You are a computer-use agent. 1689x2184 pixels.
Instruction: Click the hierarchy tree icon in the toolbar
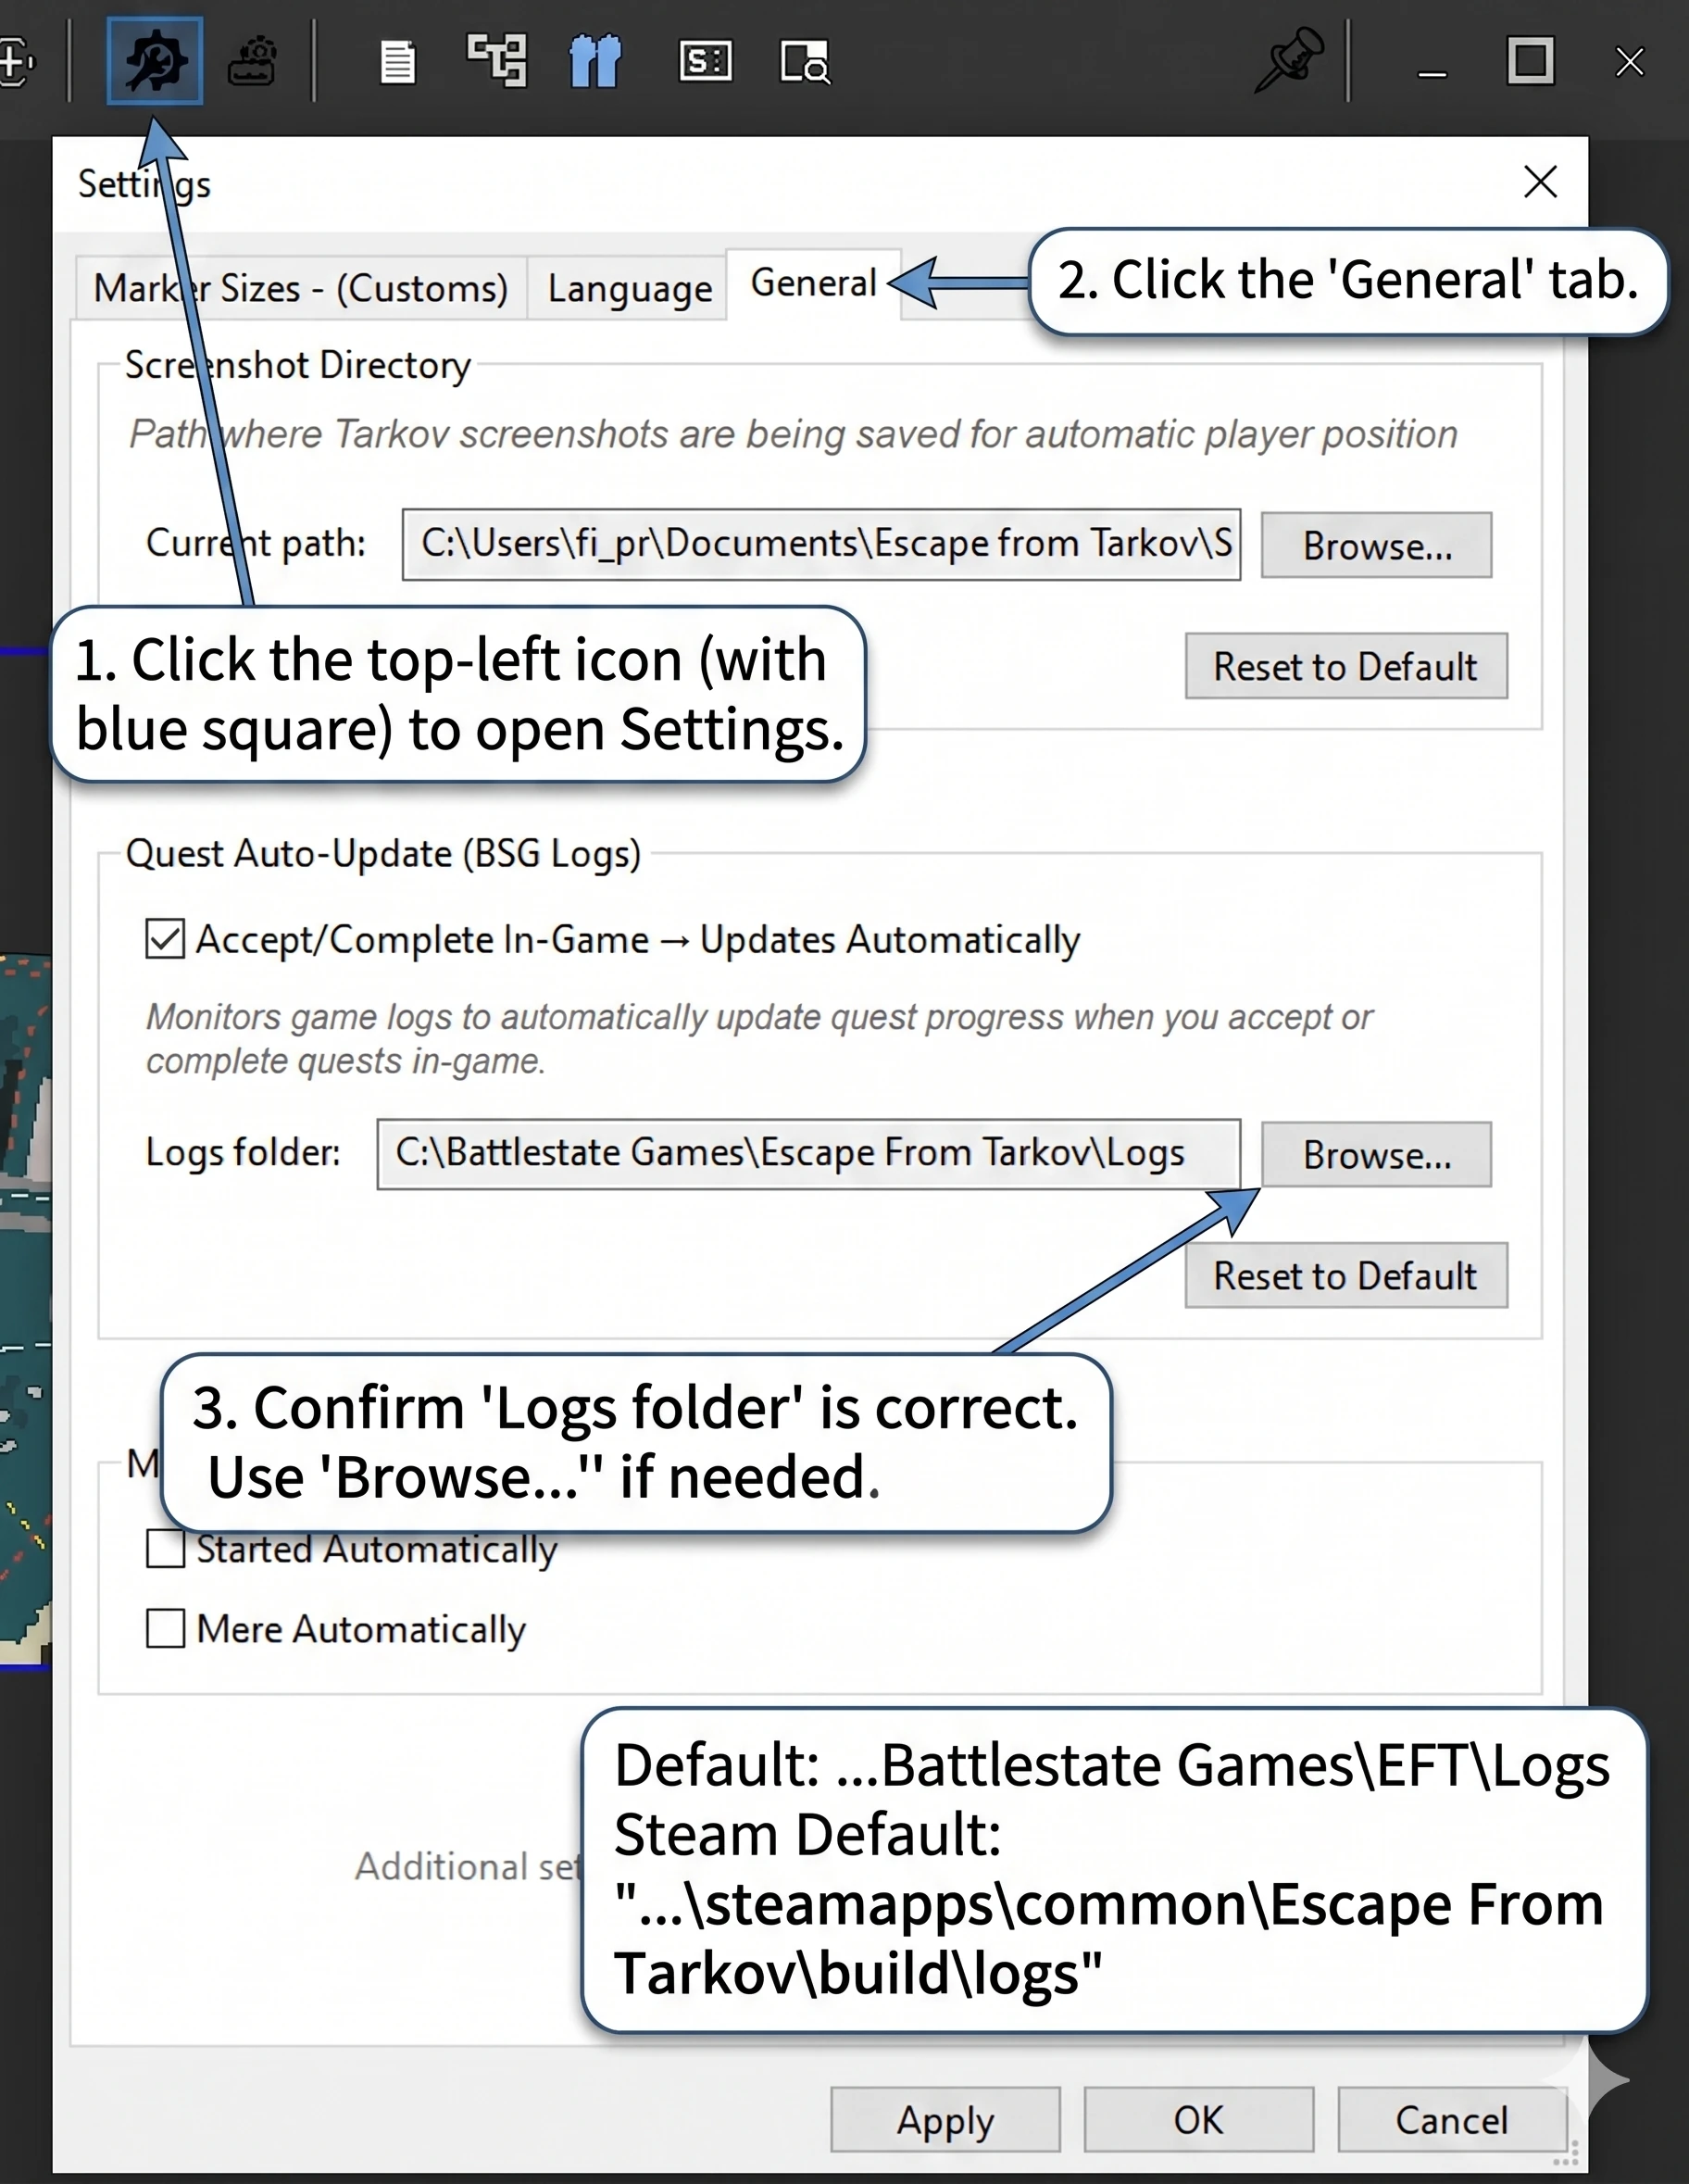(497, 61)
